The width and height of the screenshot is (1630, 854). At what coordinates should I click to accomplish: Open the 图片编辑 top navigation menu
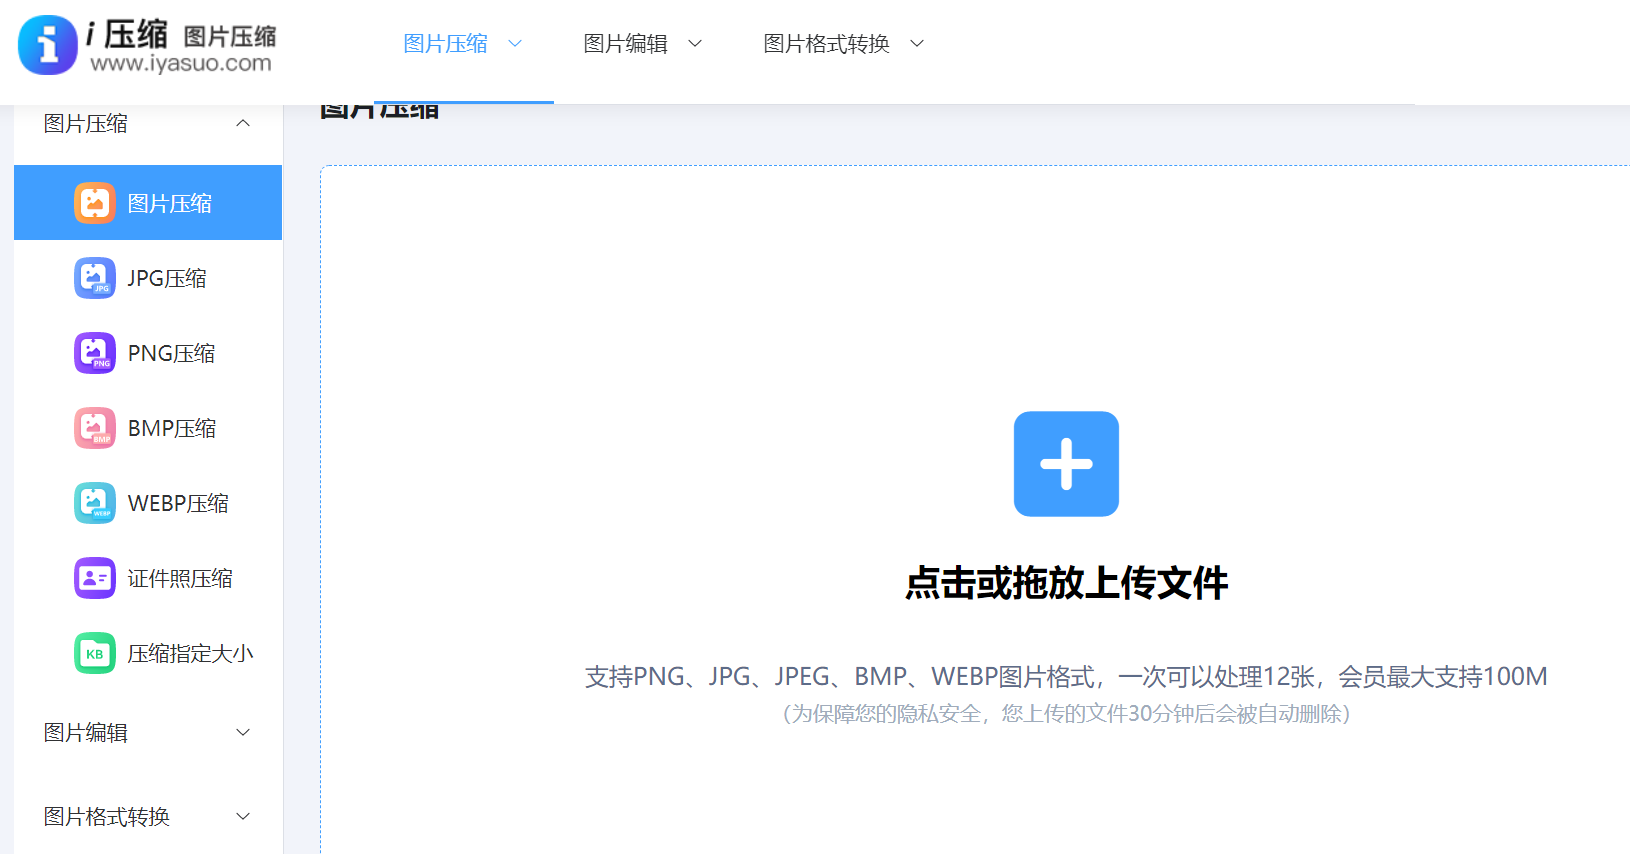point(642,44)
